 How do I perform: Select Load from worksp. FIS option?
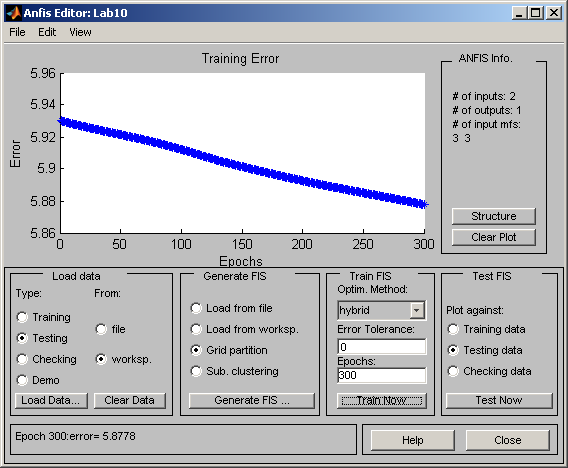point(196,329)
